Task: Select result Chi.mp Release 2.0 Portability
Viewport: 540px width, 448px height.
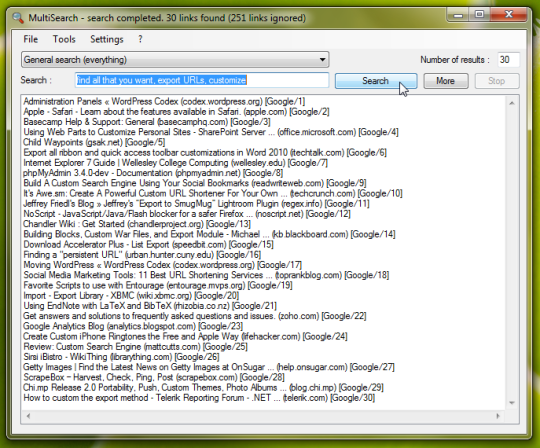Action: [x=204, y=387]
